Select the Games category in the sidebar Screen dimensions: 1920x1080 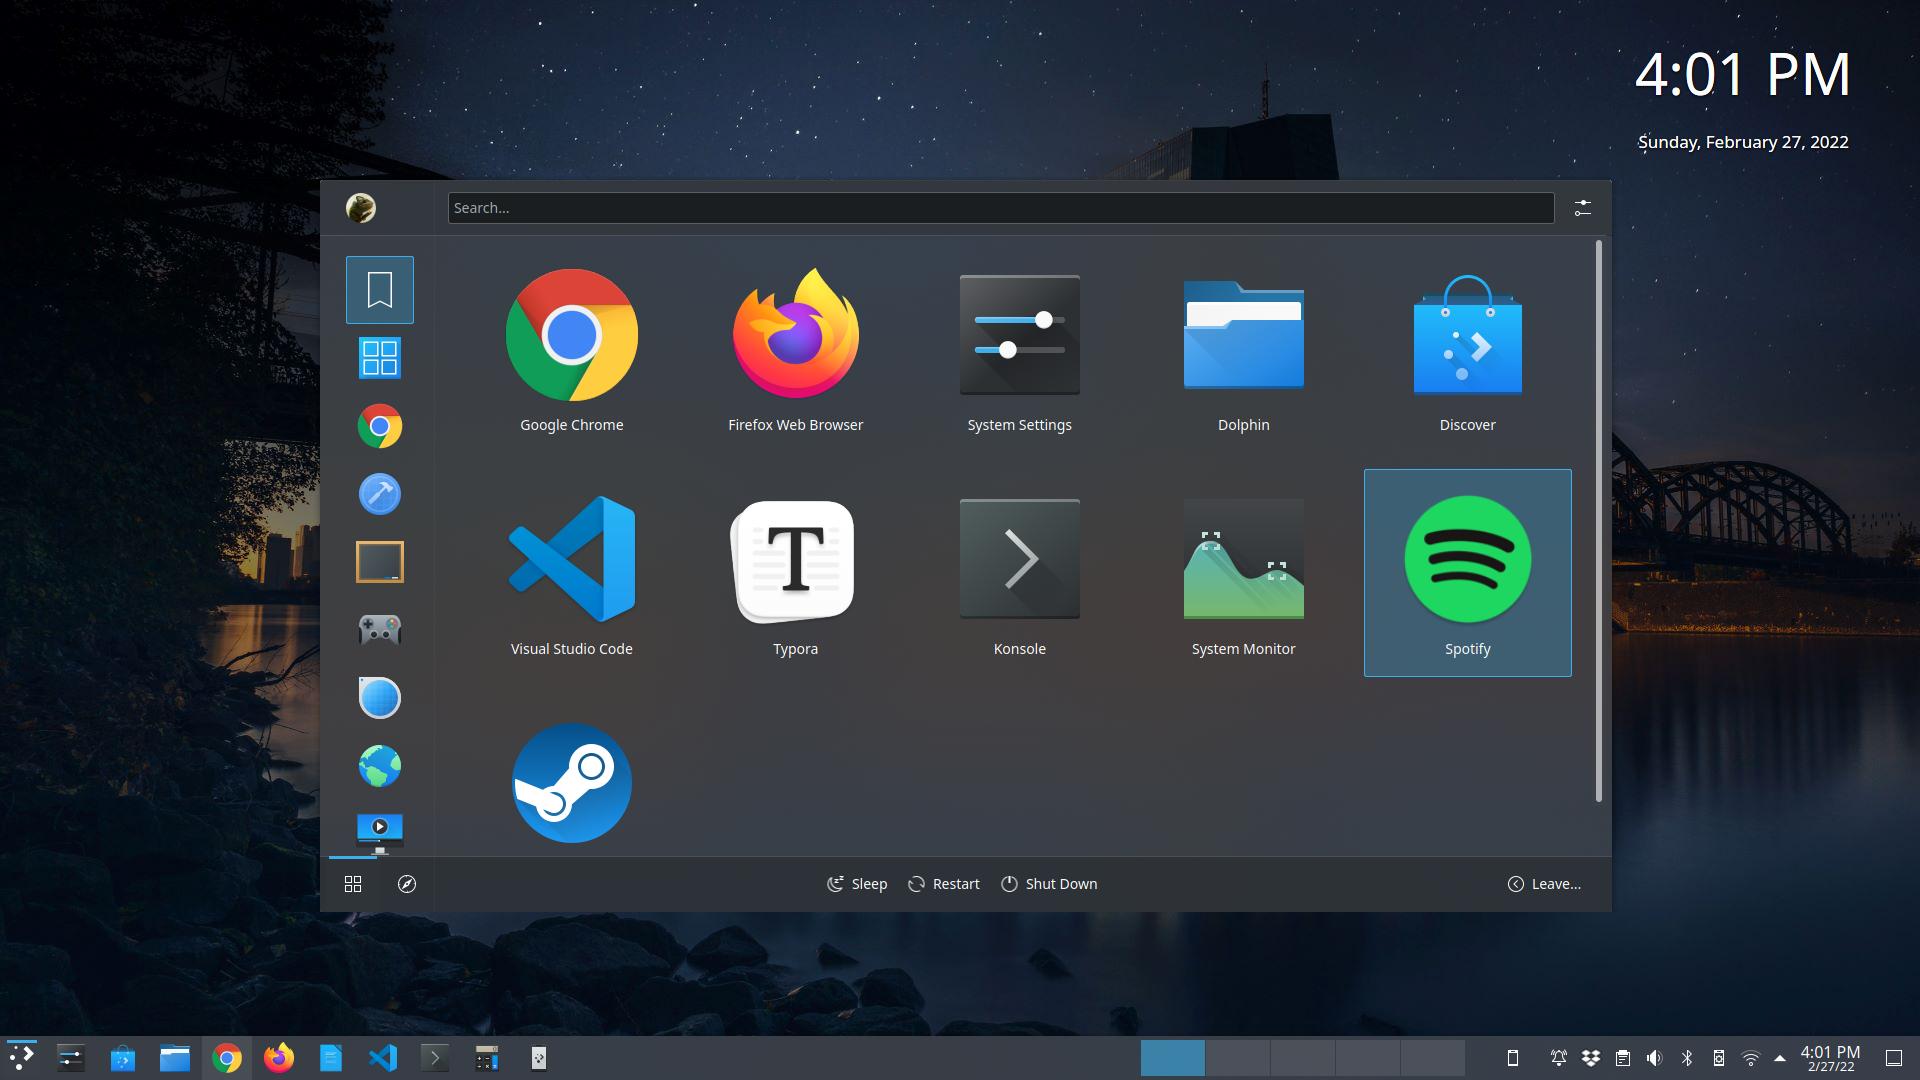click(379, 629)
